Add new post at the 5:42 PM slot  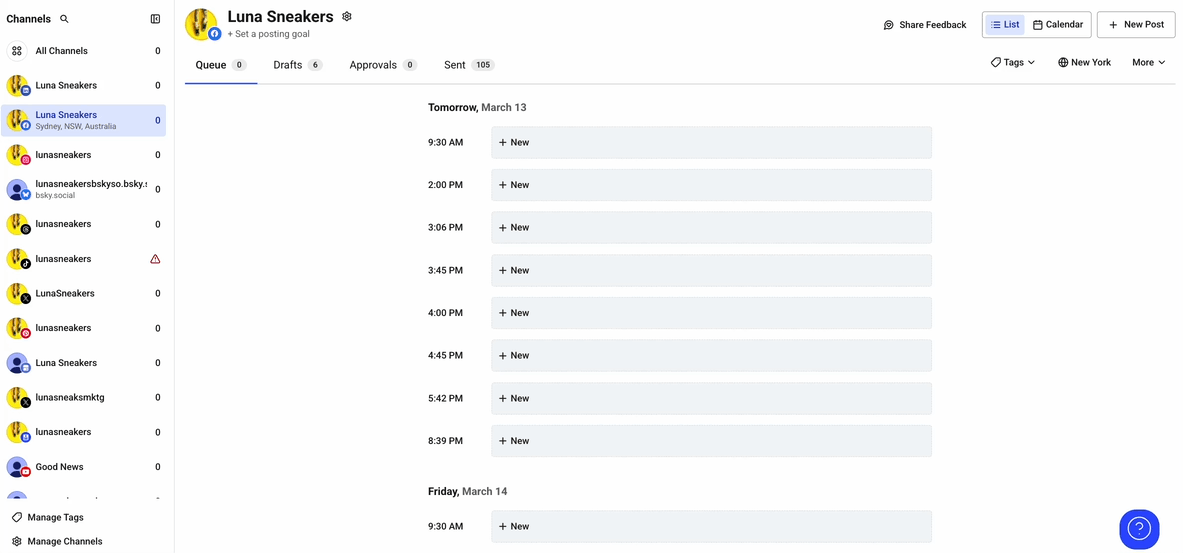pyautogui.click(x=711, y=398)
